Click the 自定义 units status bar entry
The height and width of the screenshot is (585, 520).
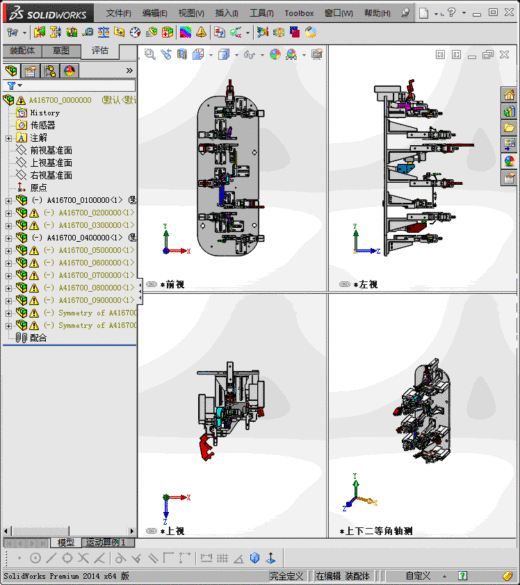click(418, 576)
